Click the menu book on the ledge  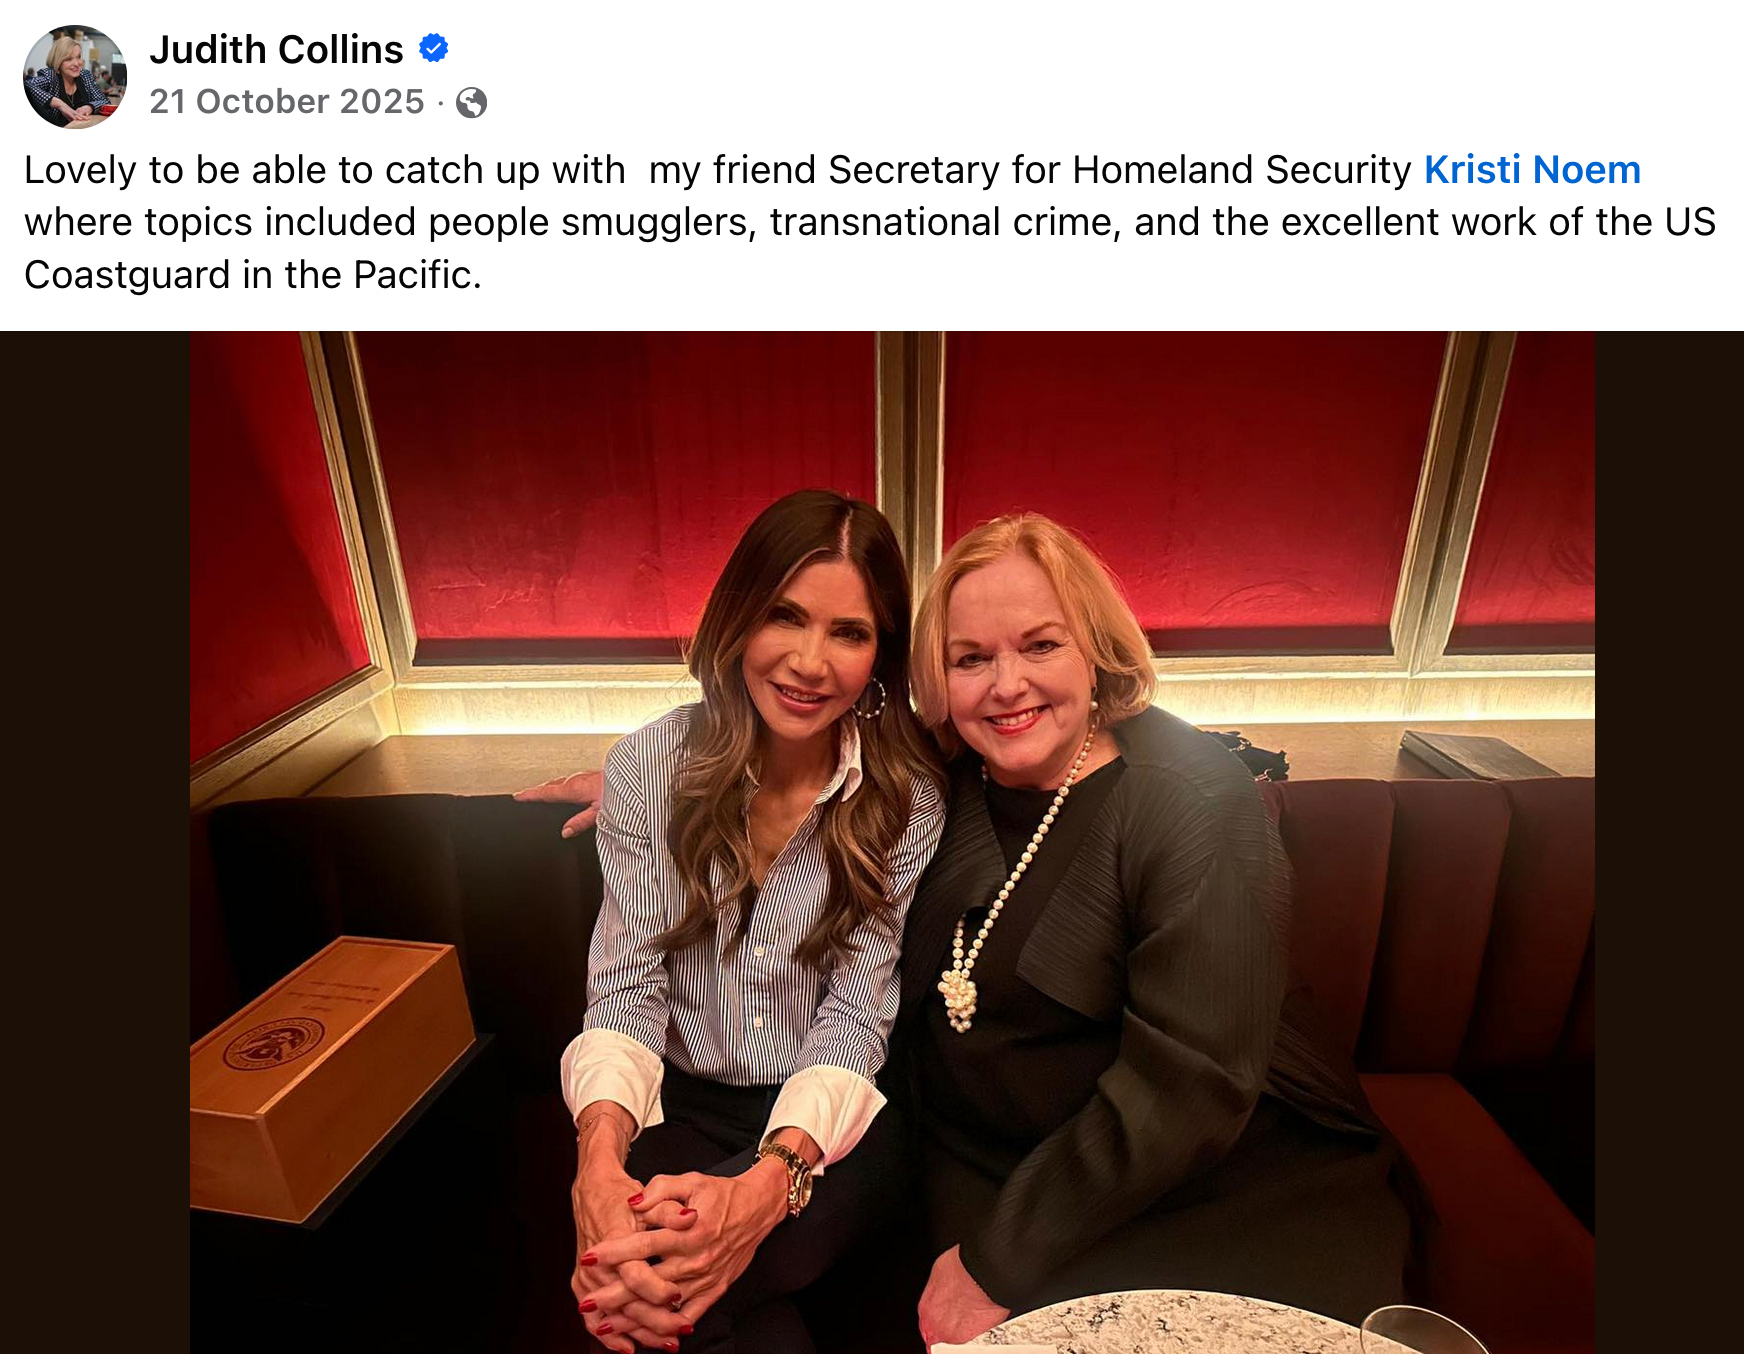click(x=1478, y=755)
